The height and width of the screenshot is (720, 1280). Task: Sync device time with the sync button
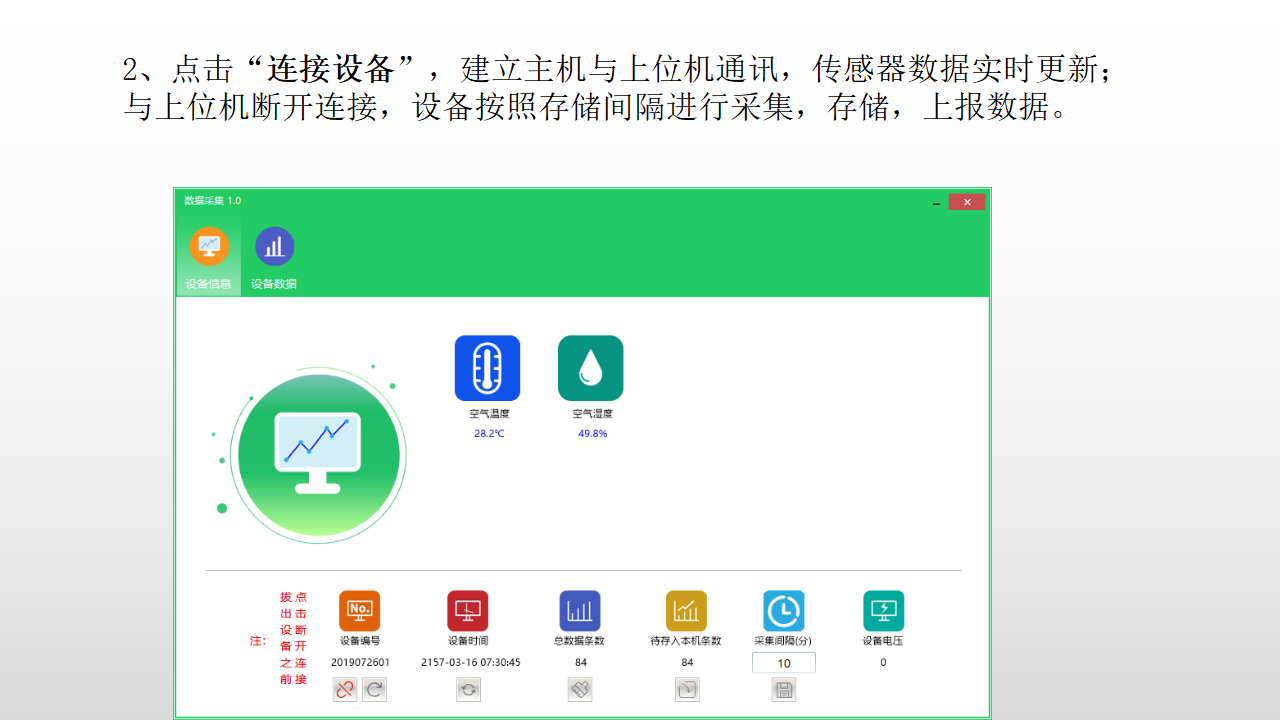(468, 689)
